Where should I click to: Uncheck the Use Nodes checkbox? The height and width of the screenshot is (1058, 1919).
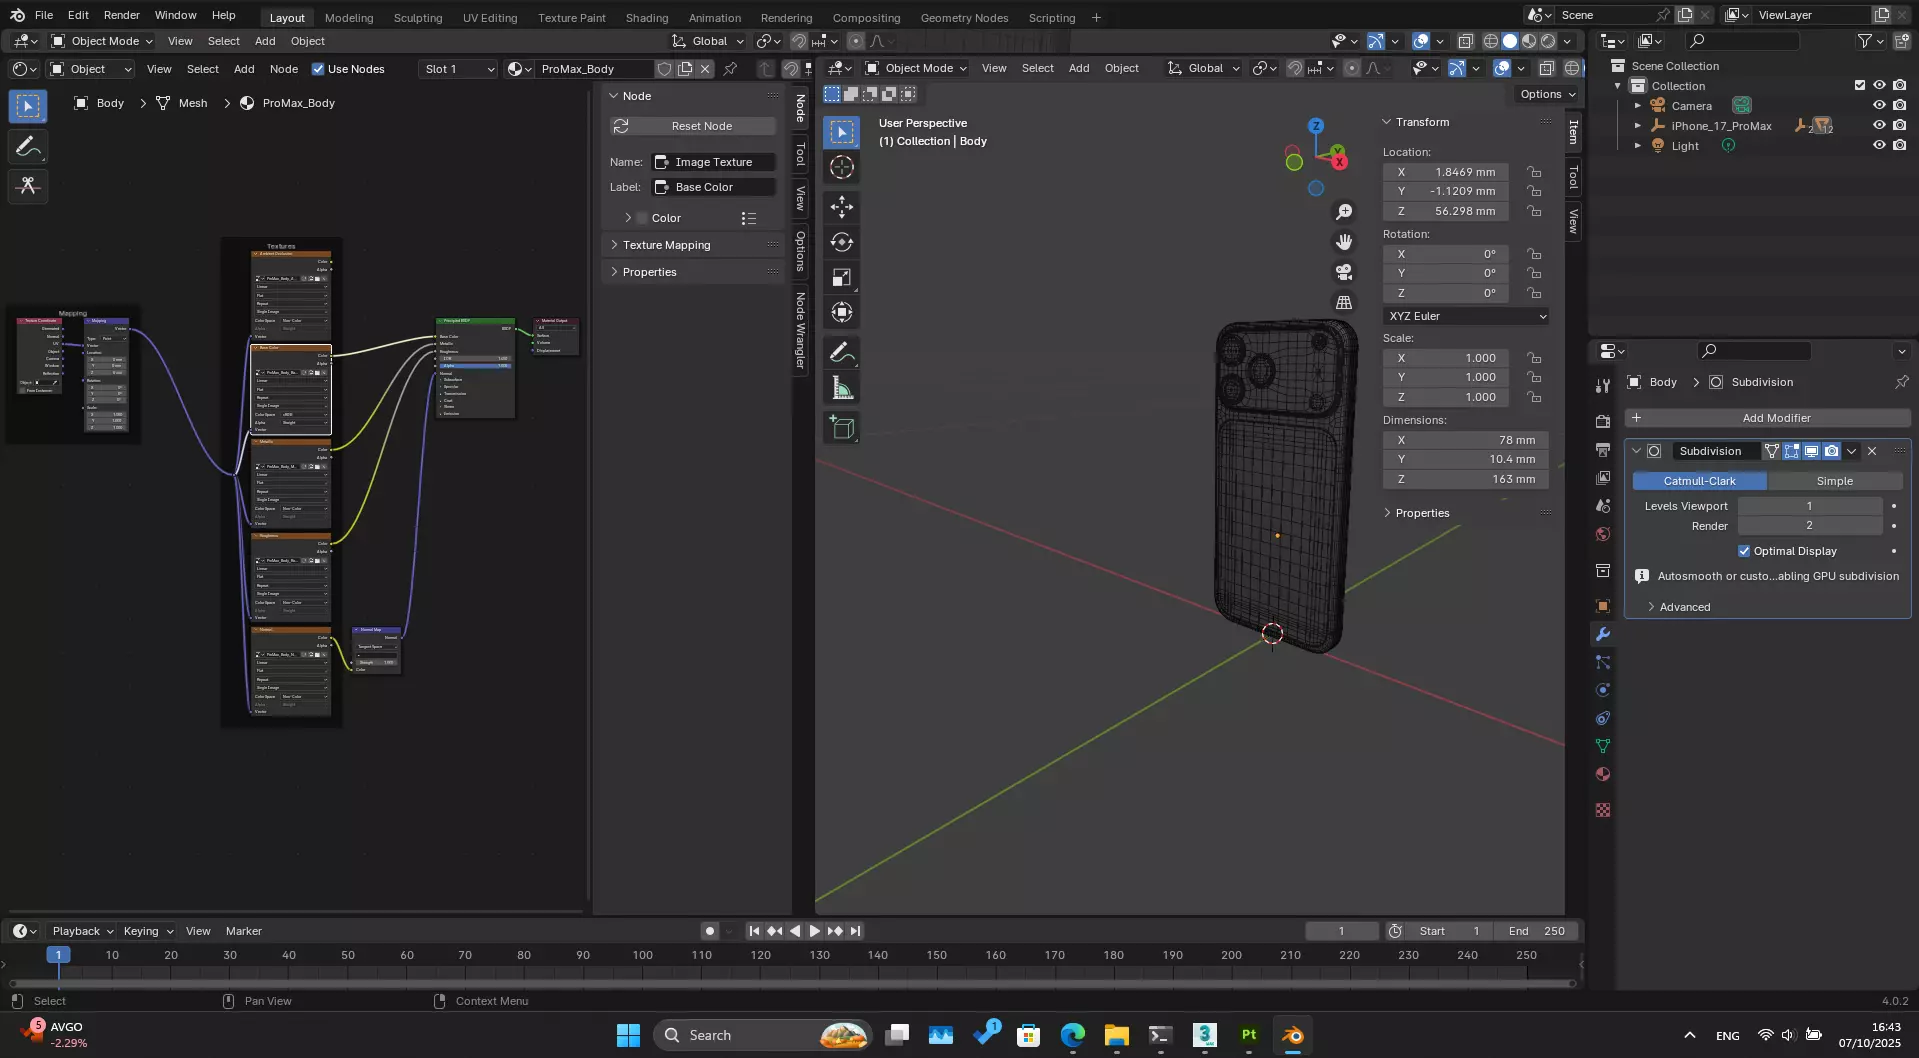click(x=318, y=69)
